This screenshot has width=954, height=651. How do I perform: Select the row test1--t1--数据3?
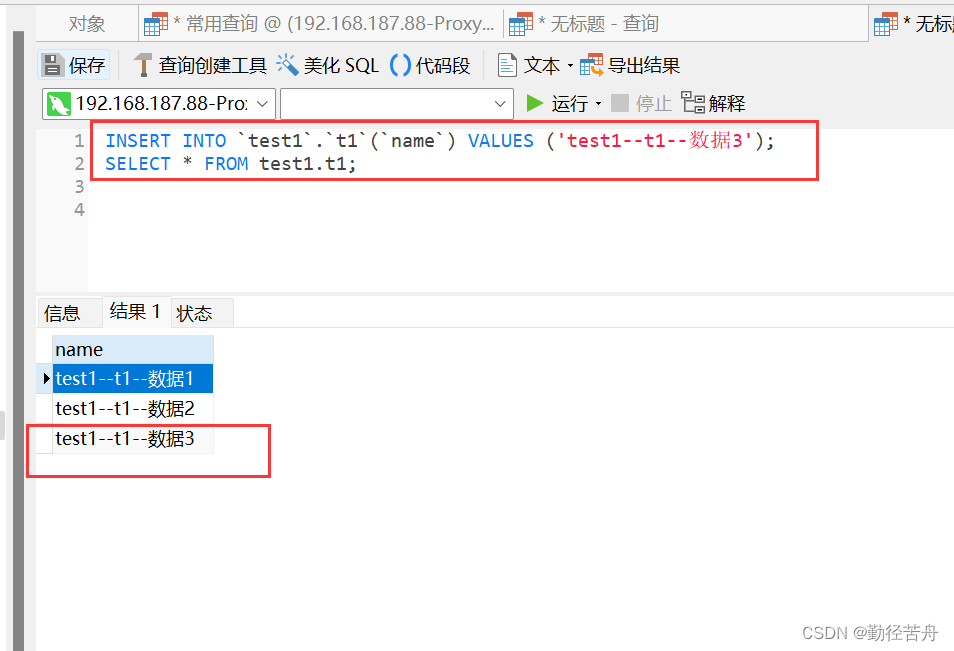[133, 438]
